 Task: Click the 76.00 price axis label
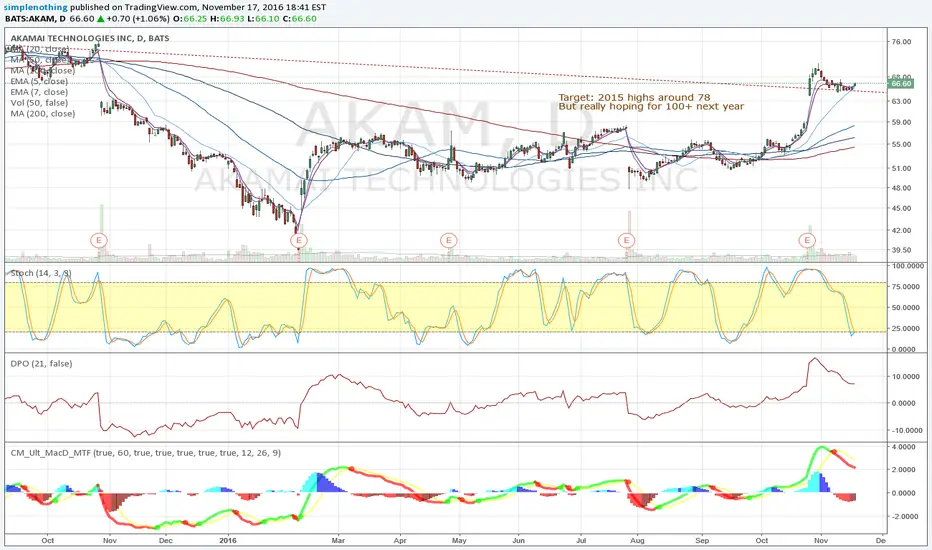coord(901,42)
